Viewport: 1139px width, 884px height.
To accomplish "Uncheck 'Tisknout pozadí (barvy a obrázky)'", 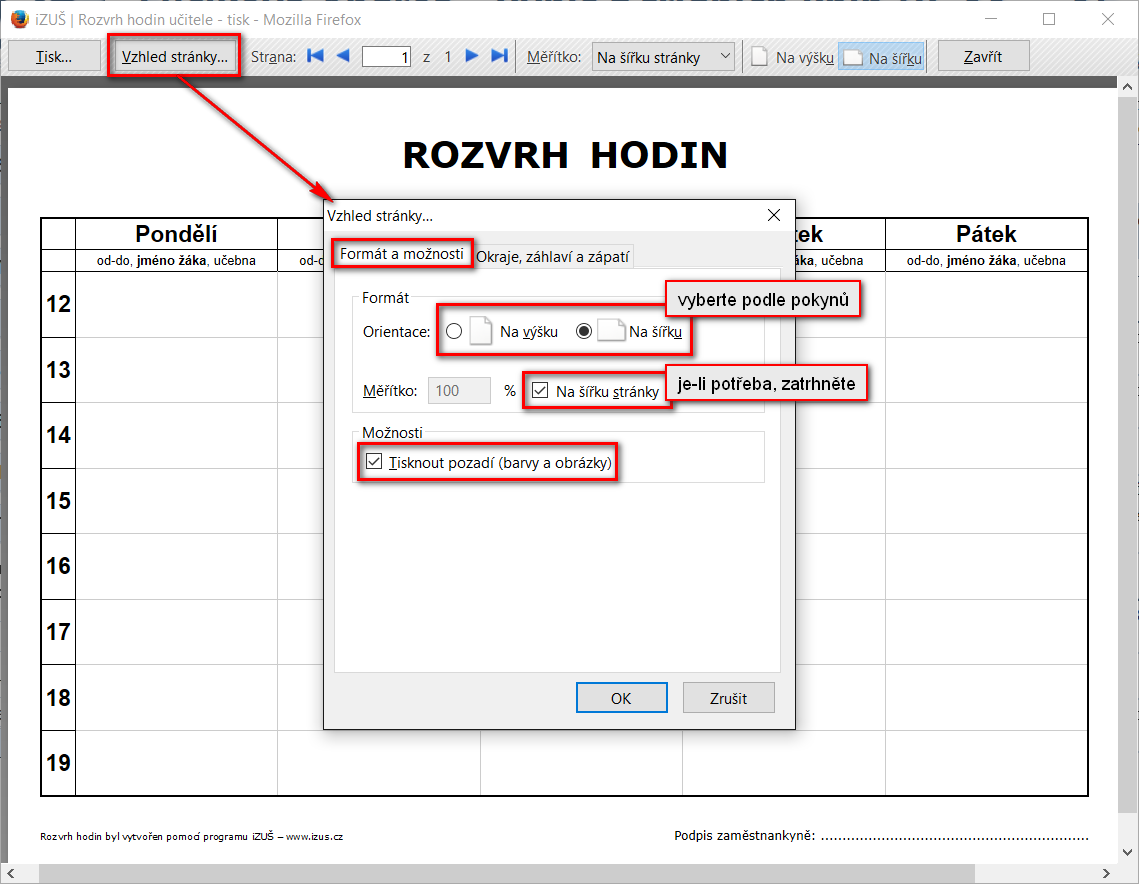I will (x=375, y=462).
